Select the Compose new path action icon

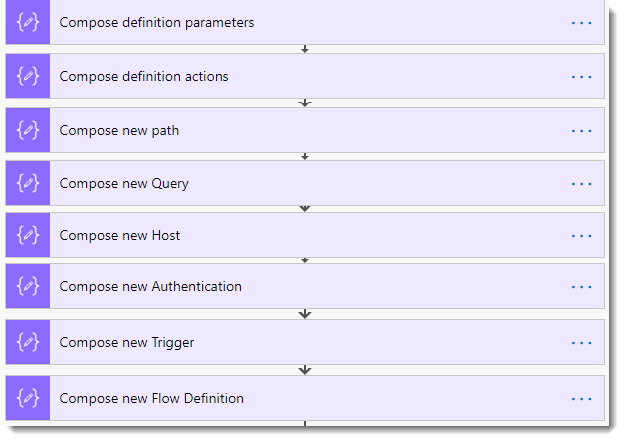[x=27, y=130]
